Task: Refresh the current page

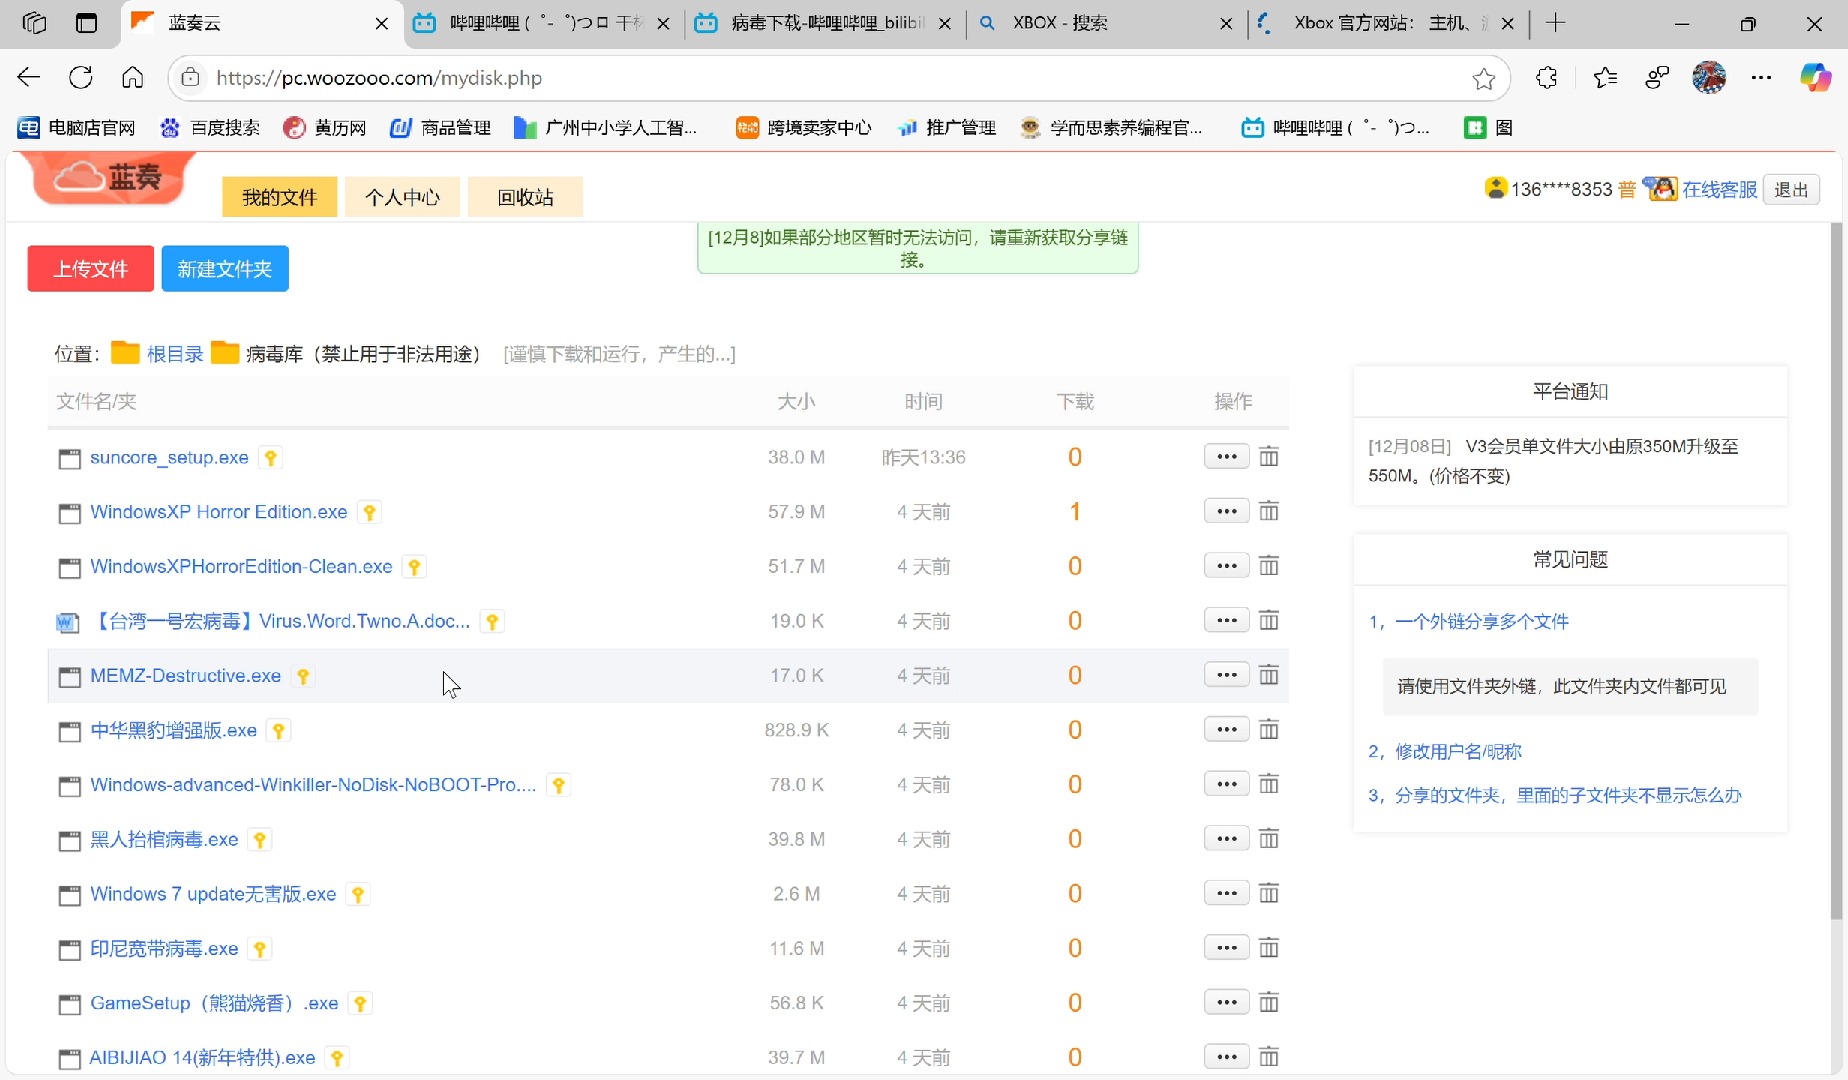Action: pyautogui.click(x=81, y=78)
